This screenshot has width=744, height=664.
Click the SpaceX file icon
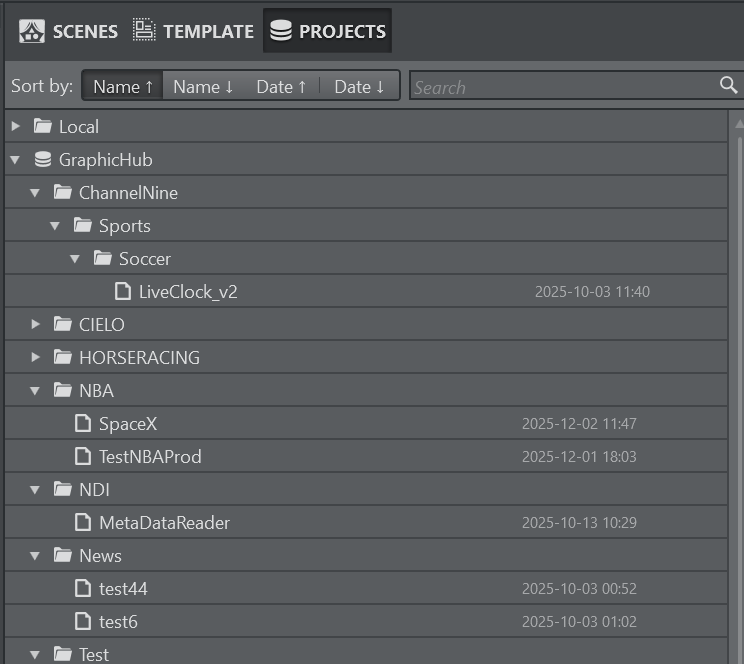pyautogui.click(x=83, y=424)
